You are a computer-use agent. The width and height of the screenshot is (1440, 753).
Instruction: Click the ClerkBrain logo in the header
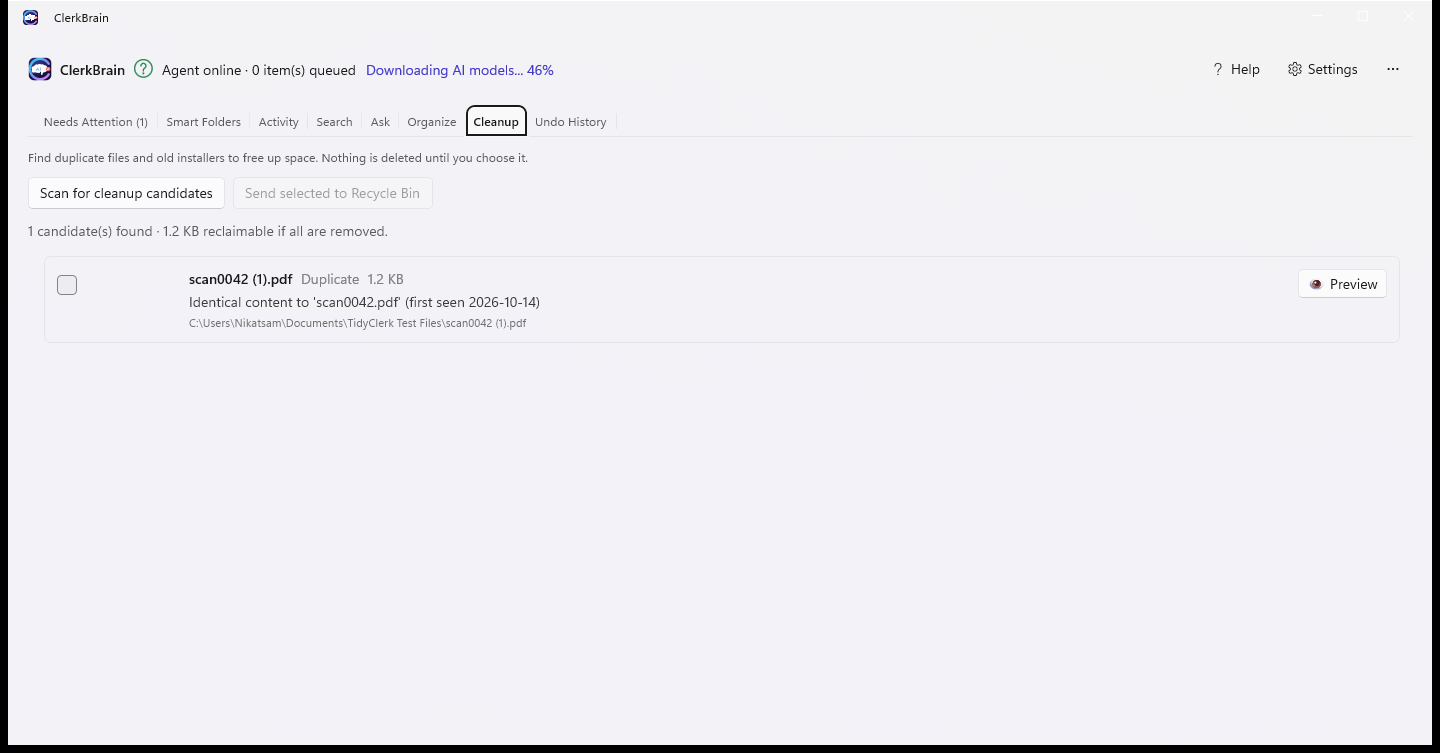[x=40, y=69]
